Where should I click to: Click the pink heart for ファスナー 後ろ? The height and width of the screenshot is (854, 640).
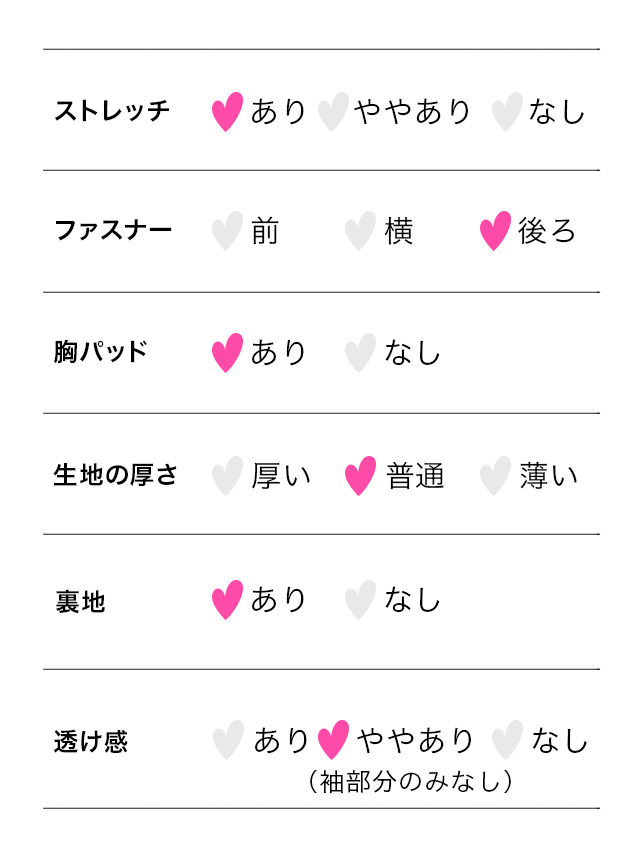495,231
